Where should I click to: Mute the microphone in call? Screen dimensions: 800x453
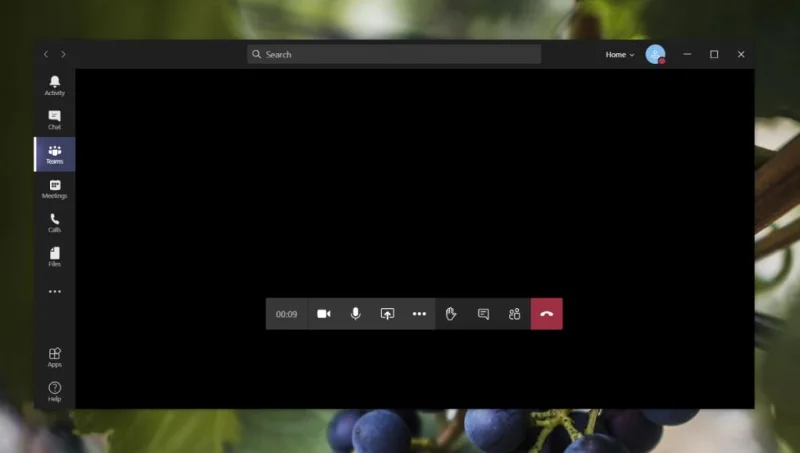pos(356,314)
